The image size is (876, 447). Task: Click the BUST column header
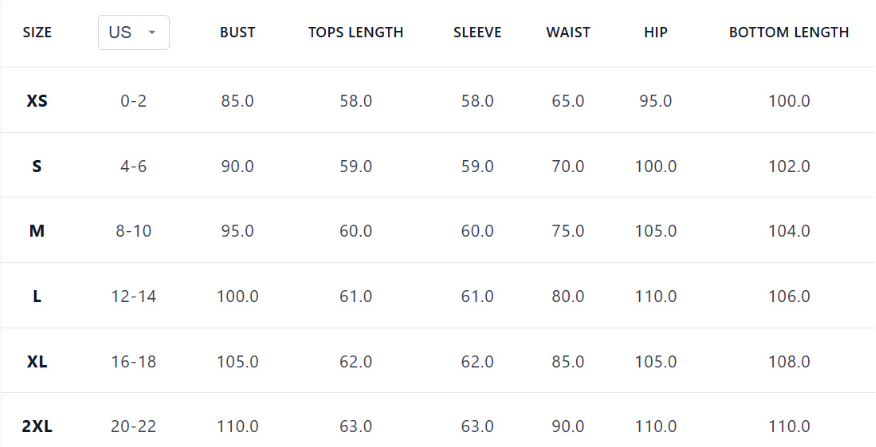(x=238, y=32)
